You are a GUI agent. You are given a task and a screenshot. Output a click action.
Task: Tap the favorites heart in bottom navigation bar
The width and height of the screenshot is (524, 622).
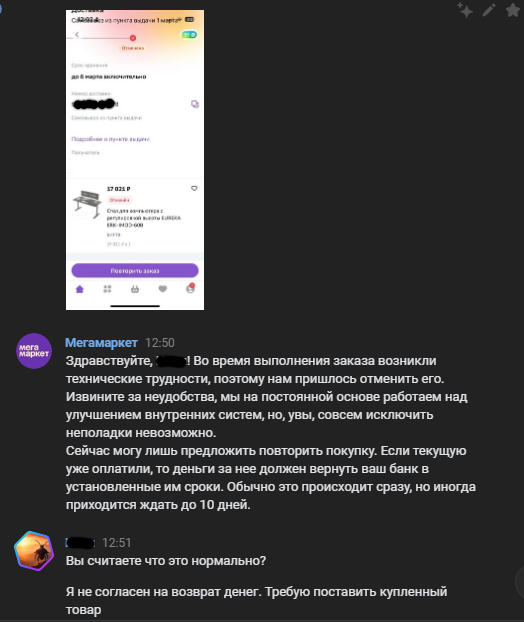click(163, 289)
